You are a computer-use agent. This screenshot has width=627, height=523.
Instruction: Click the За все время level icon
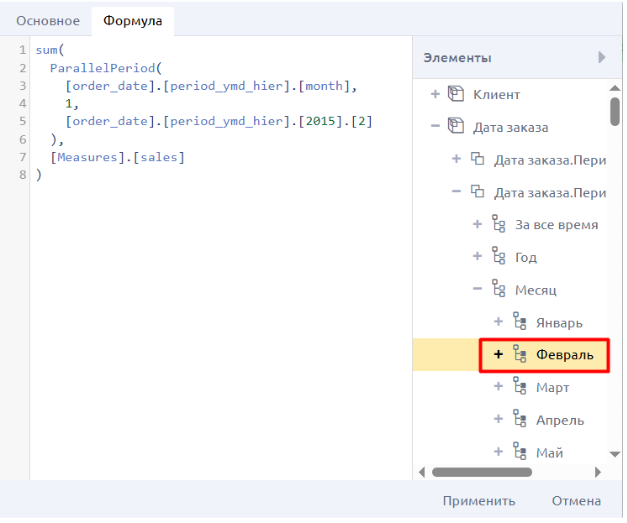tap(498, 224)
